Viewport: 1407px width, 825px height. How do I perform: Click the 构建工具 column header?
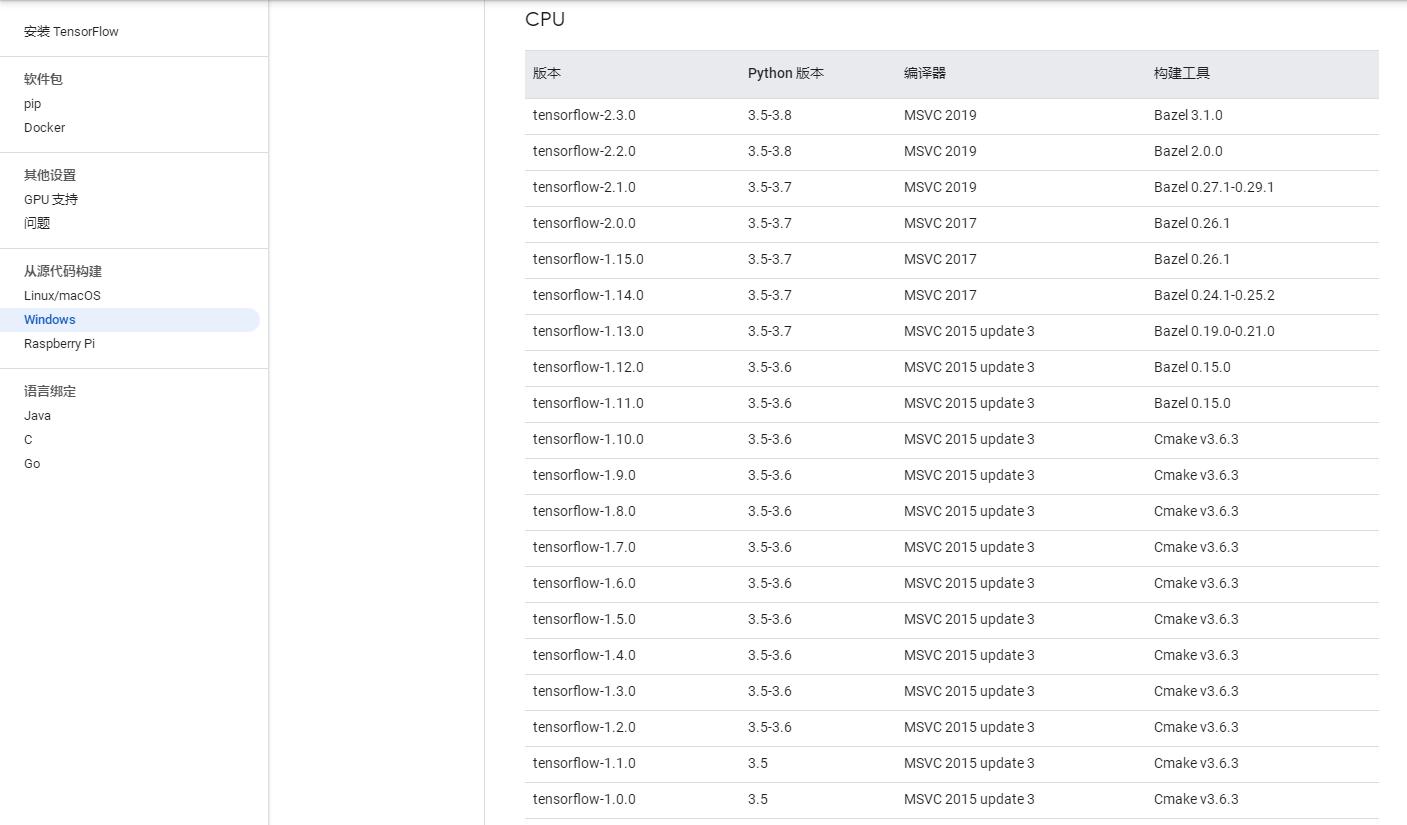click(x=1182, y=73)
